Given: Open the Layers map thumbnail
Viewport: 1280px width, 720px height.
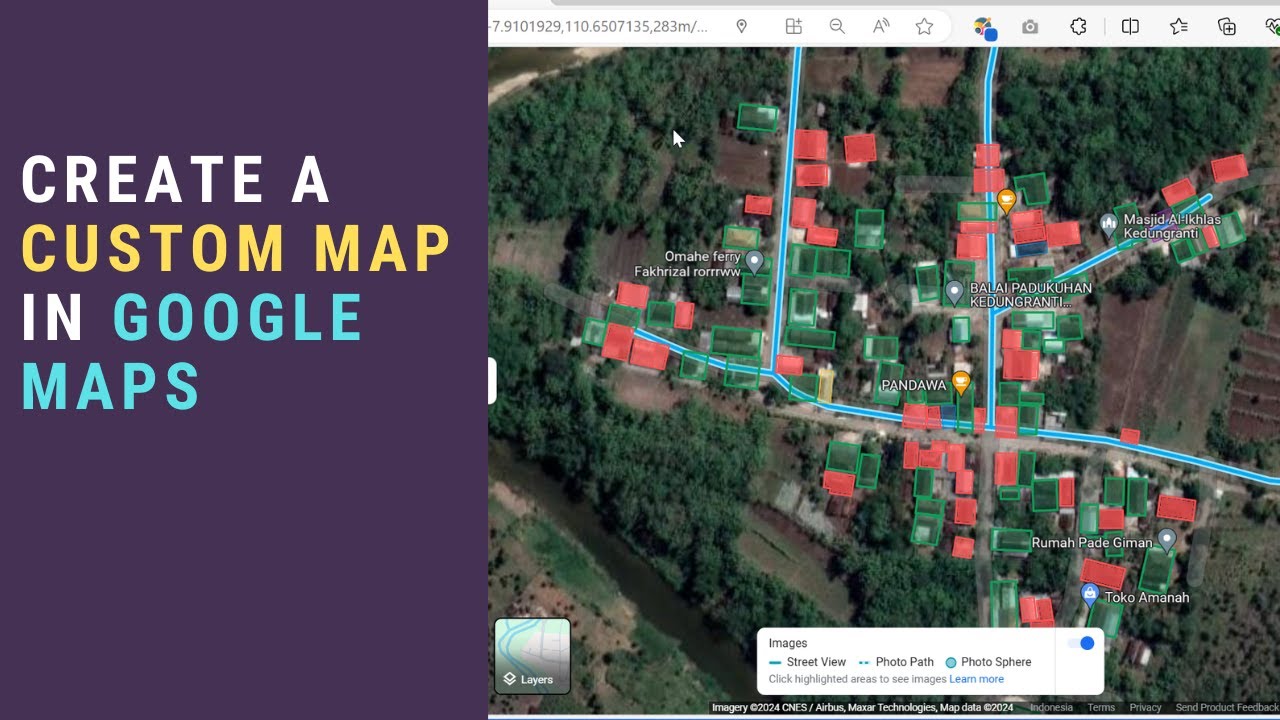Looking at the screenshot, I should pos(532,656).
